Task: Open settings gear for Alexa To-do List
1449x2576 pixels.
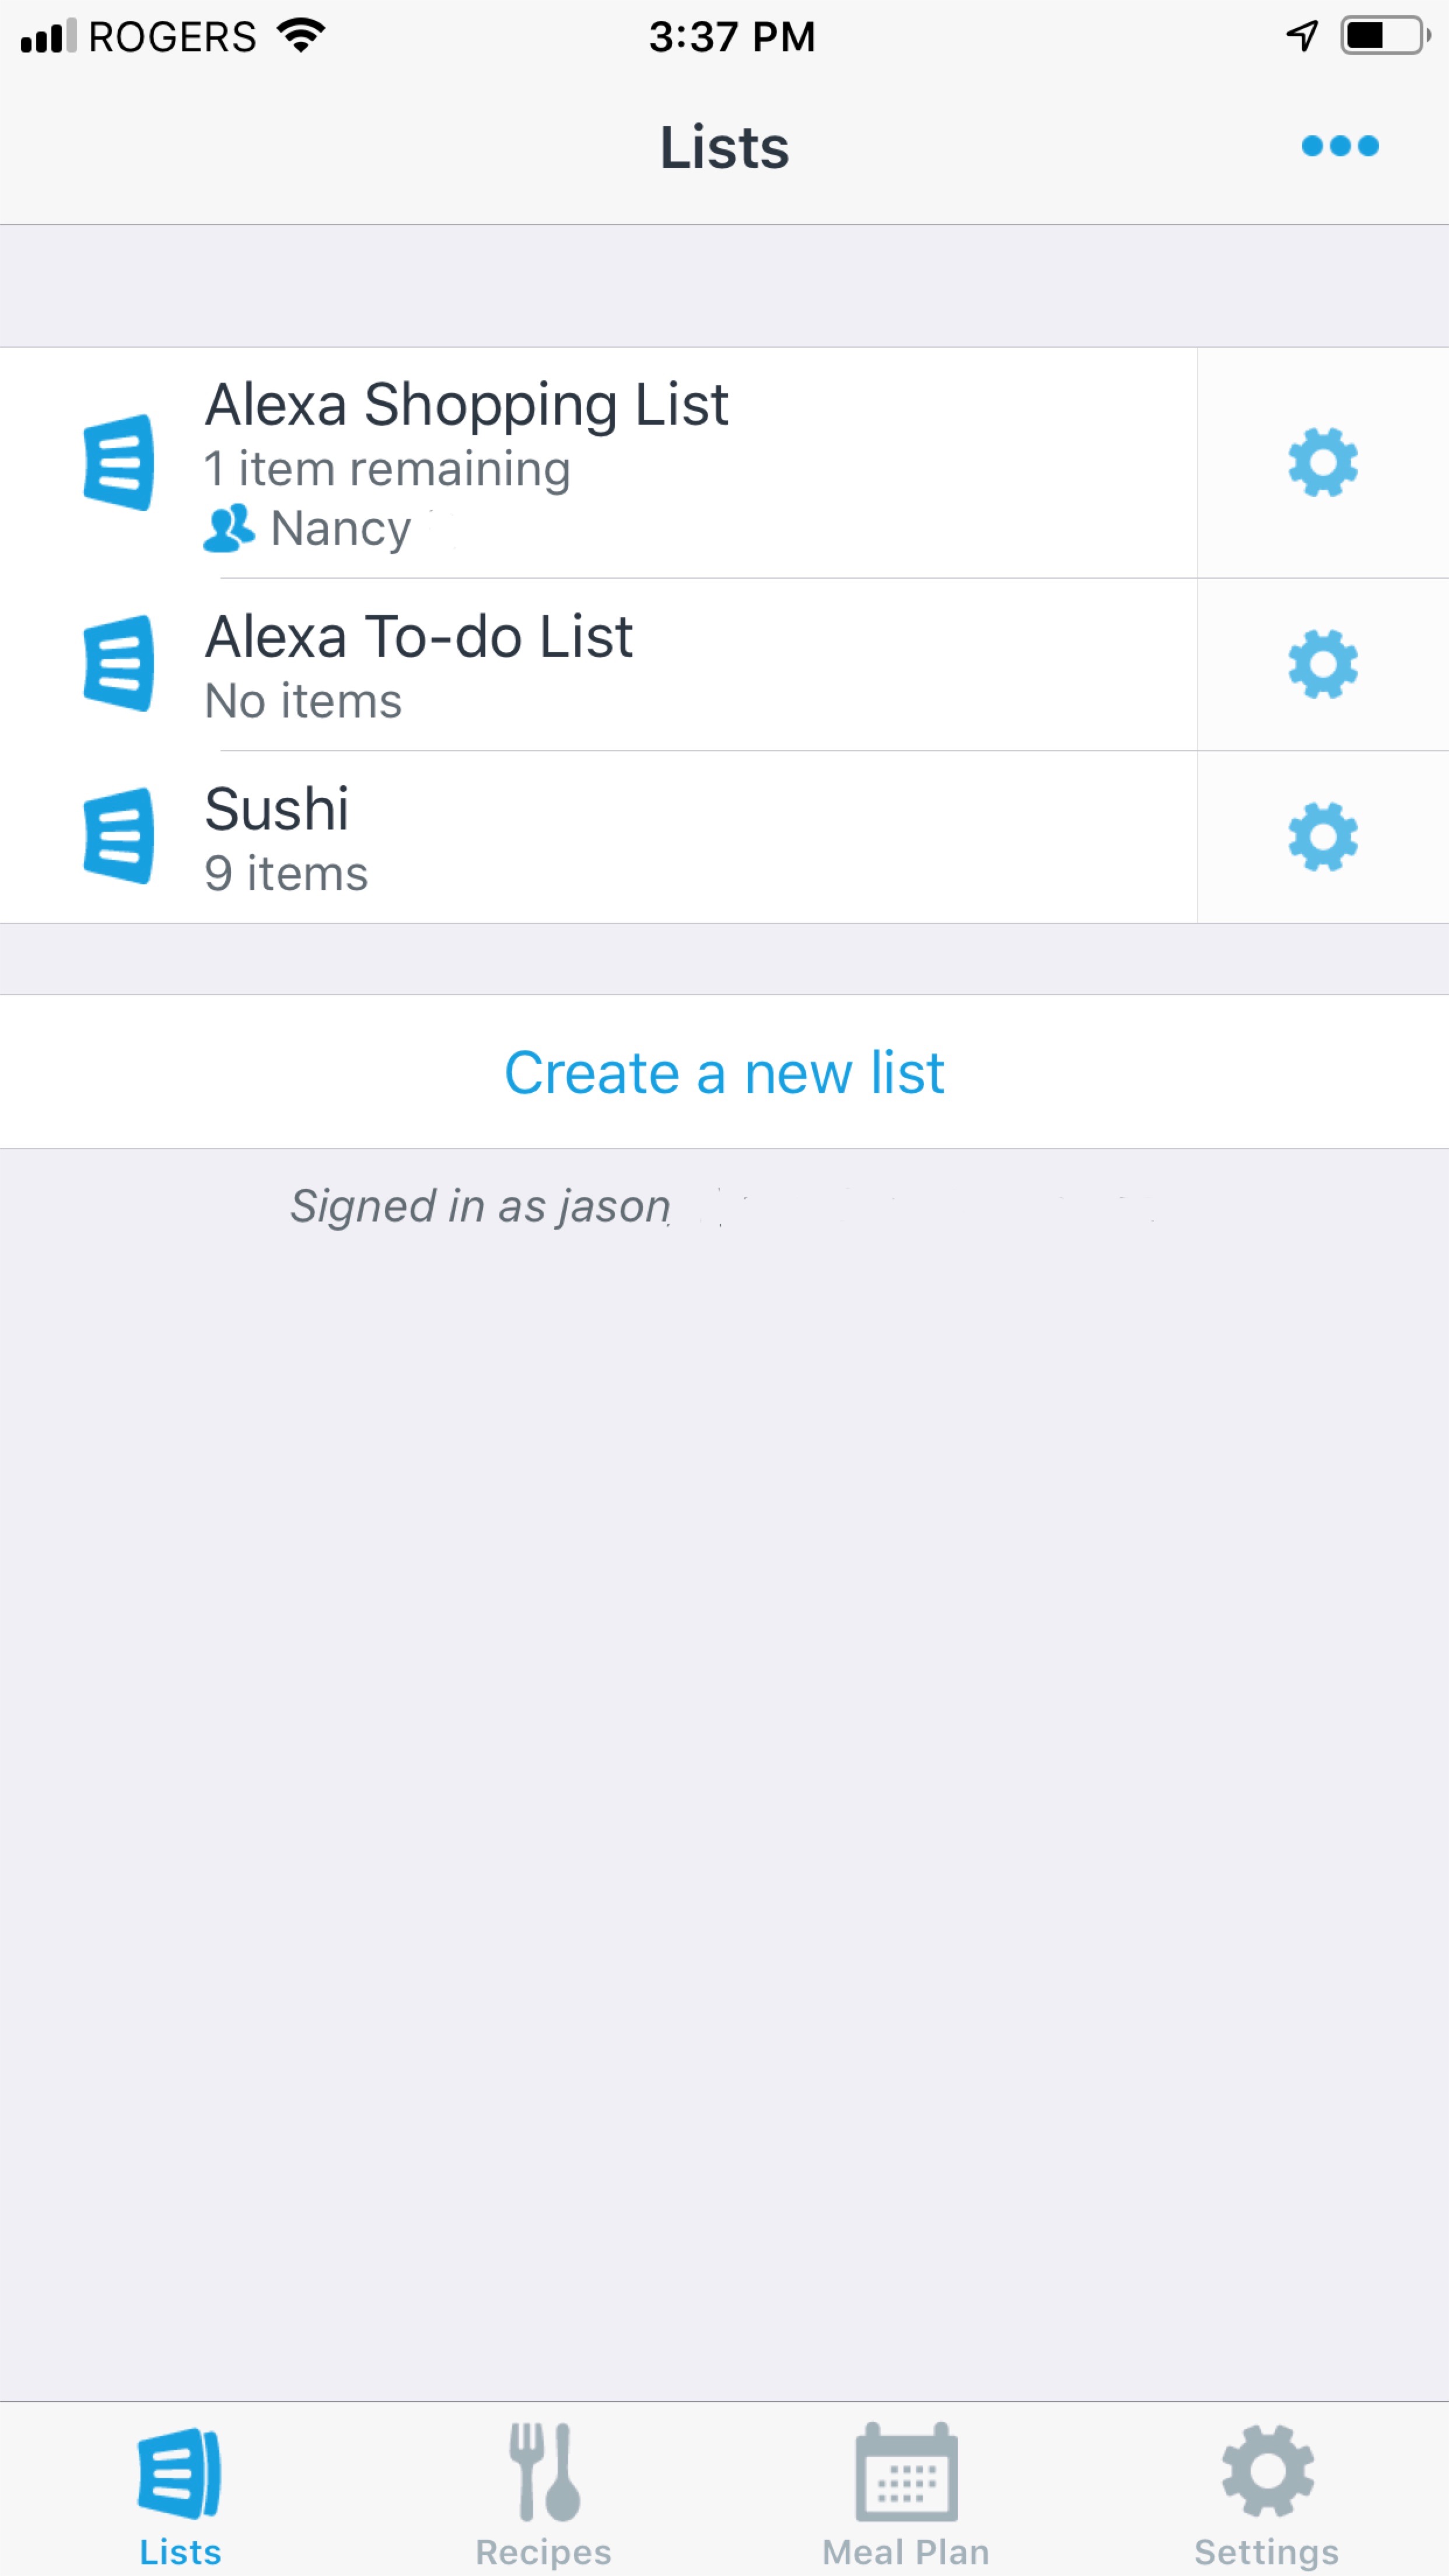Action: coord(1322,665)
